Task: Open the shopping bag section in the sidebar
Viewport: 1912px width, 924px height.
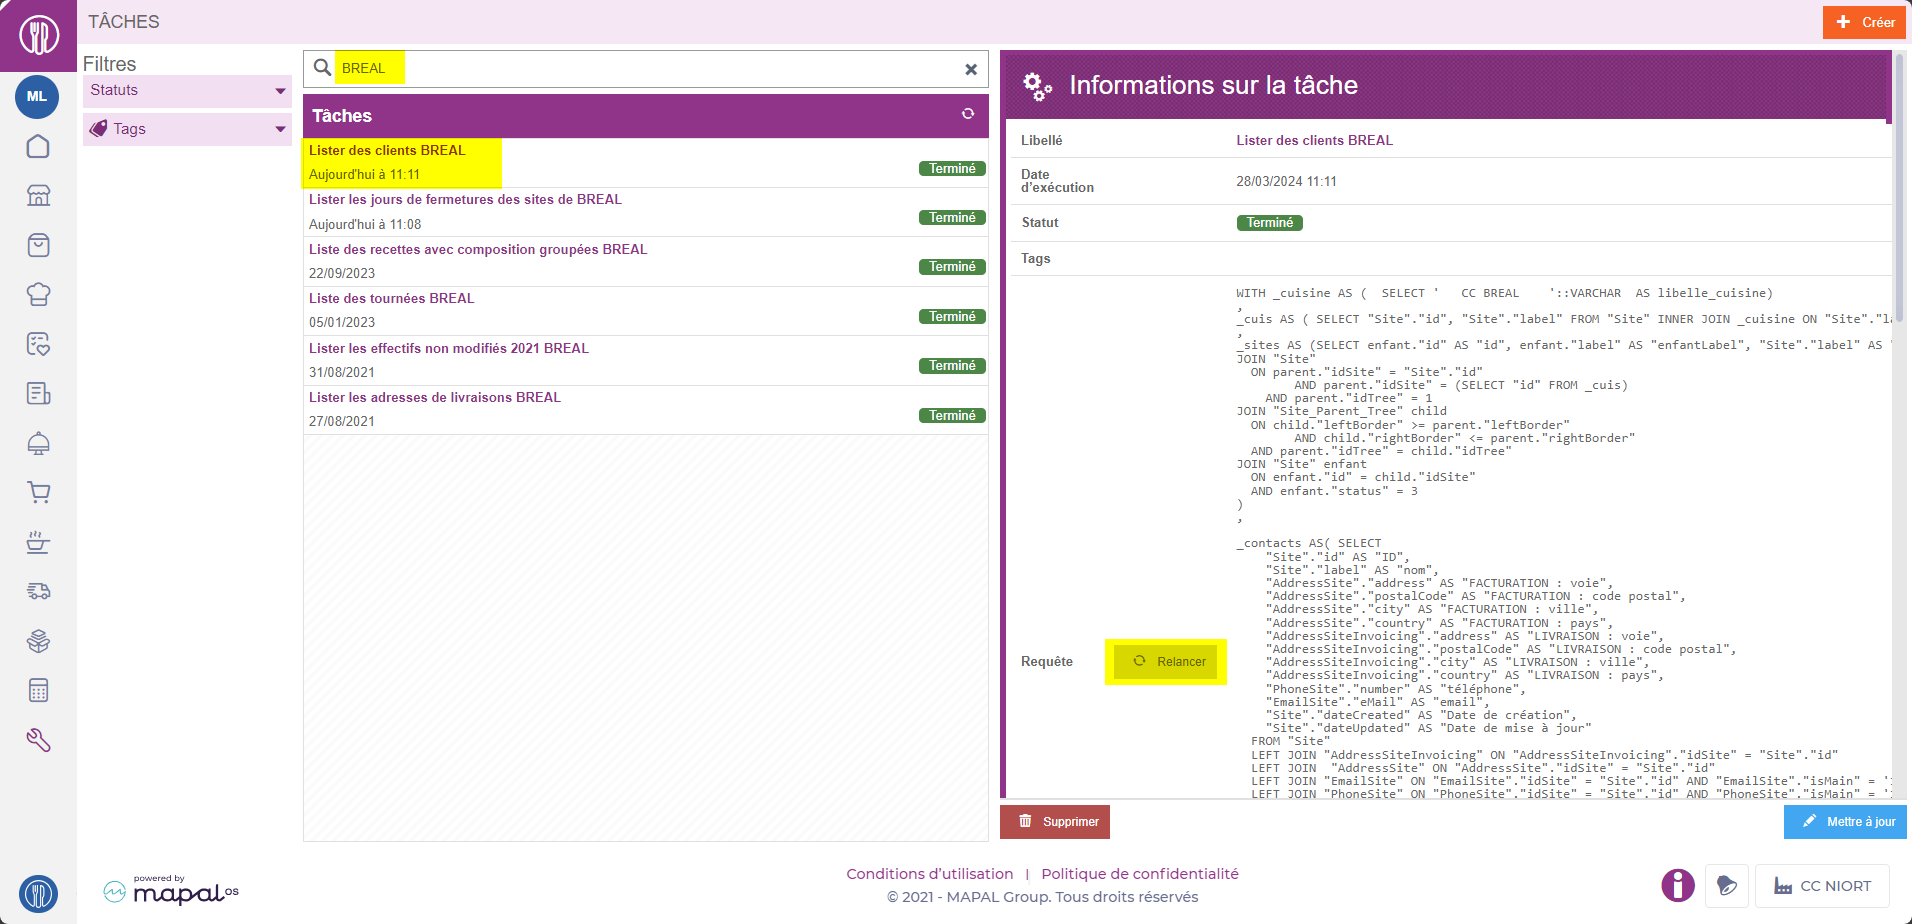Action: 38,245
